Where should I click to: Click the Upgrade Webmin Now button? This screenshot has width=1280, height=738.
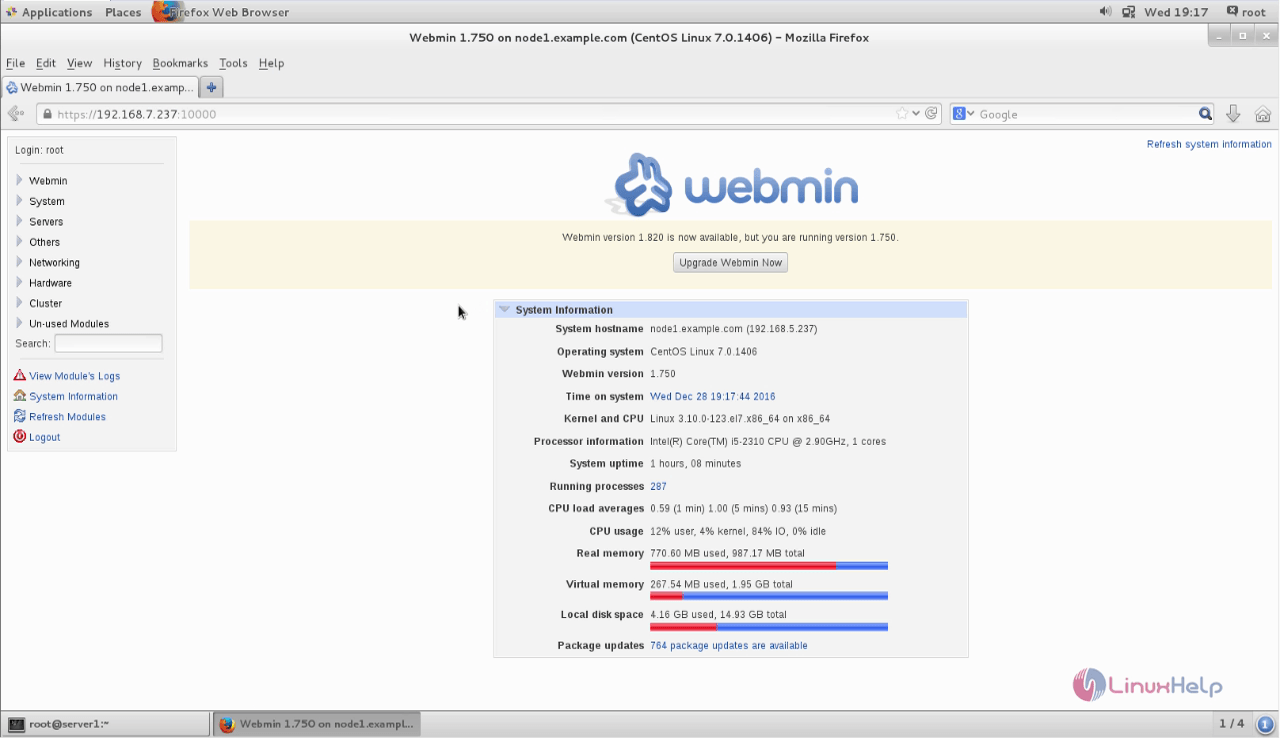[x=730, y=263]
